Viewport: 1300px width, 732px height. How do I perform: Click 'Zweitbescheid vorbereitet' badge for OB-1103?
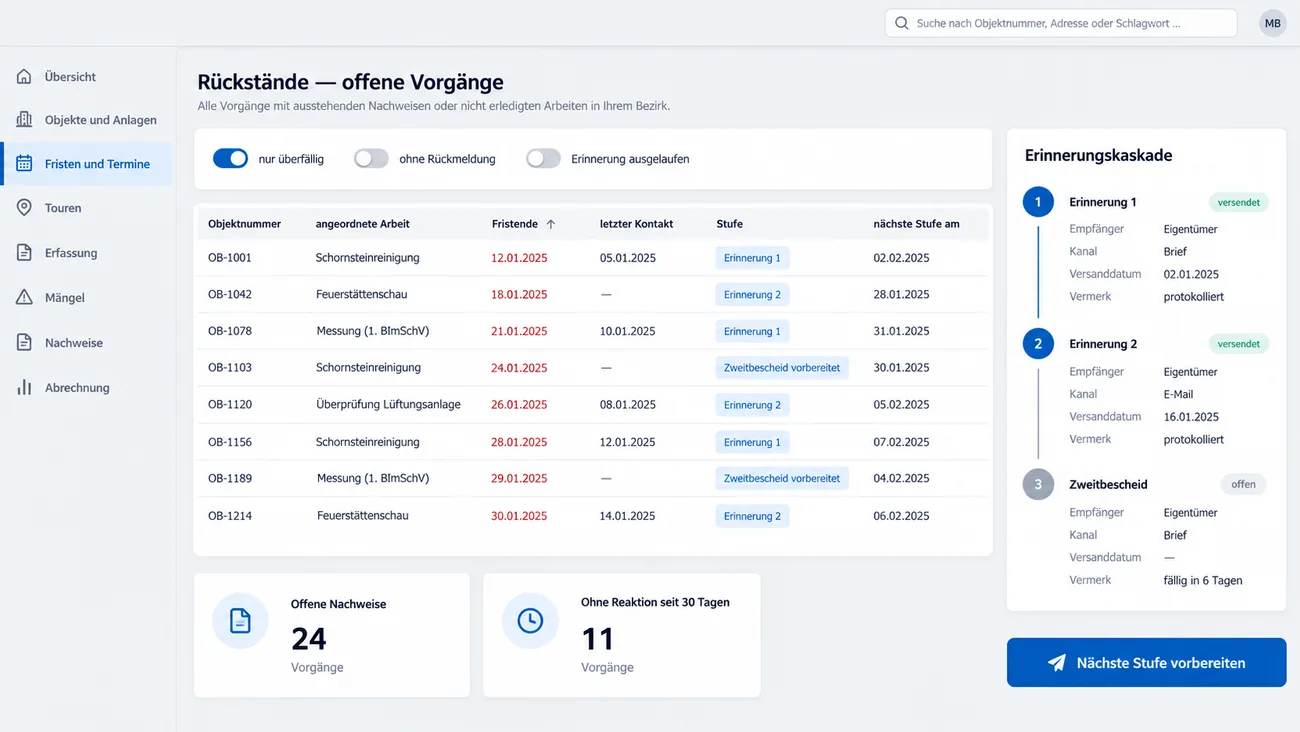point(782,367)
